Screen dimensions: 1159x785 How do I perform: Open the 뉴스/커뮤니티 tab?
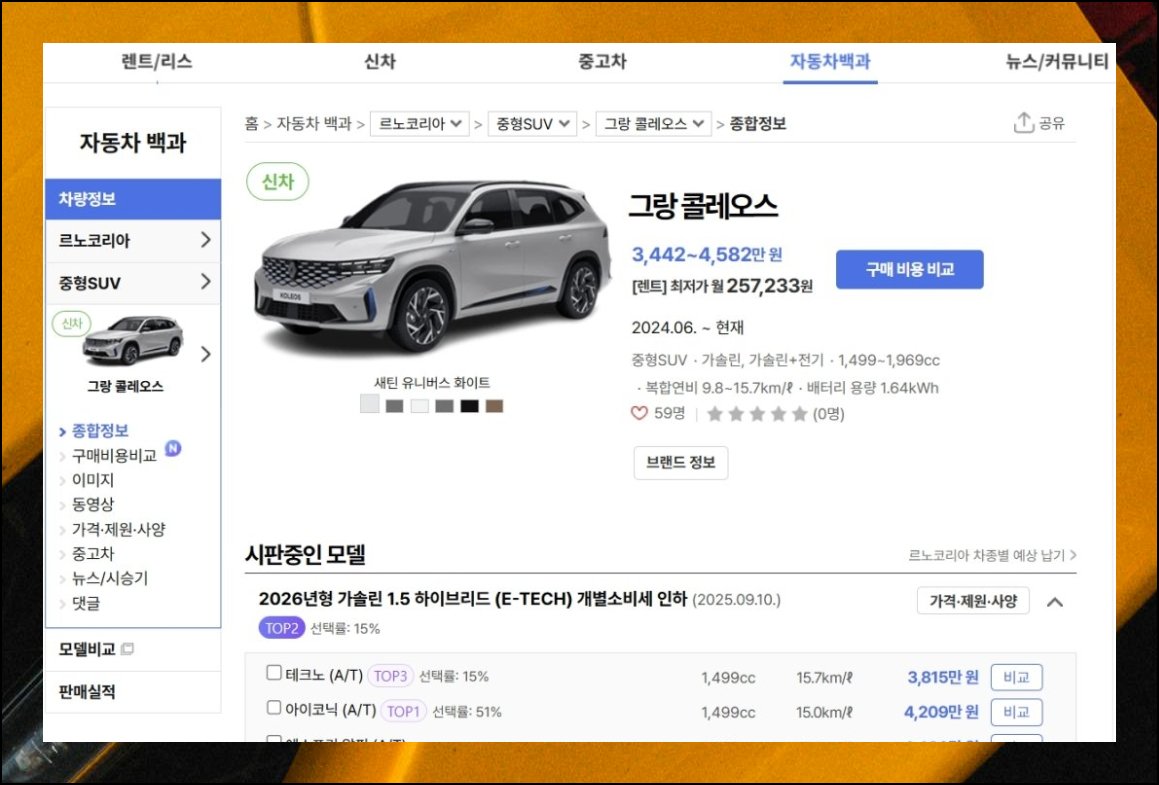click(1057, 61)
